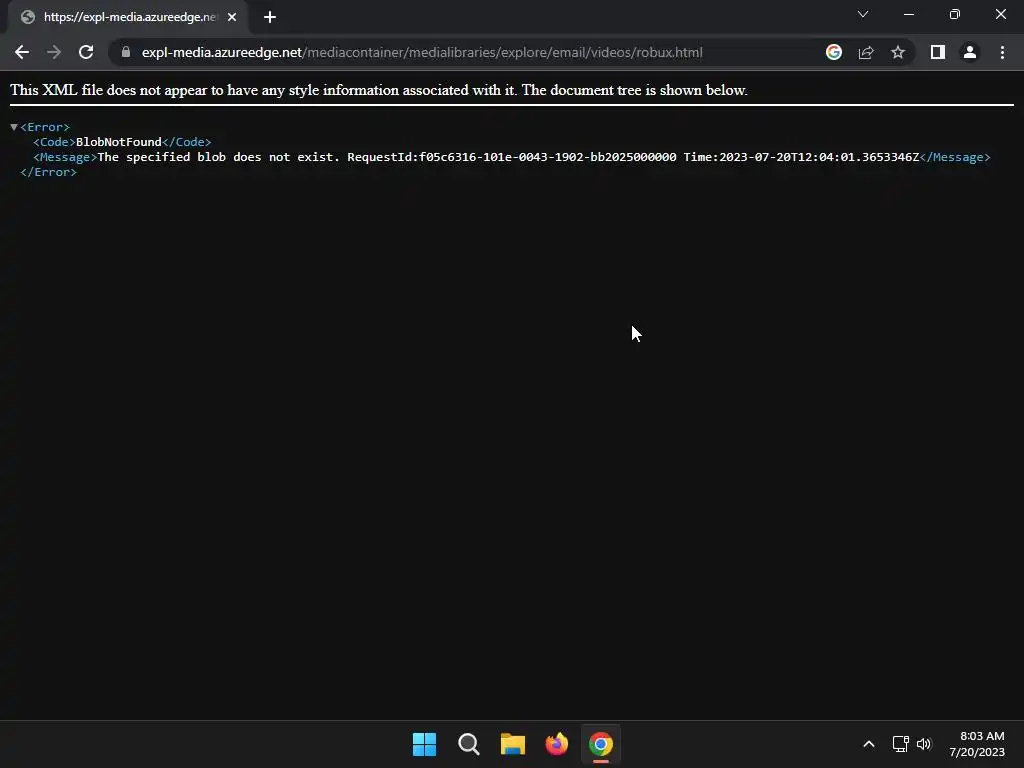This screenshot has height=768, width=1024.
Task: Bookmark this page with the star
Action: 898,52
